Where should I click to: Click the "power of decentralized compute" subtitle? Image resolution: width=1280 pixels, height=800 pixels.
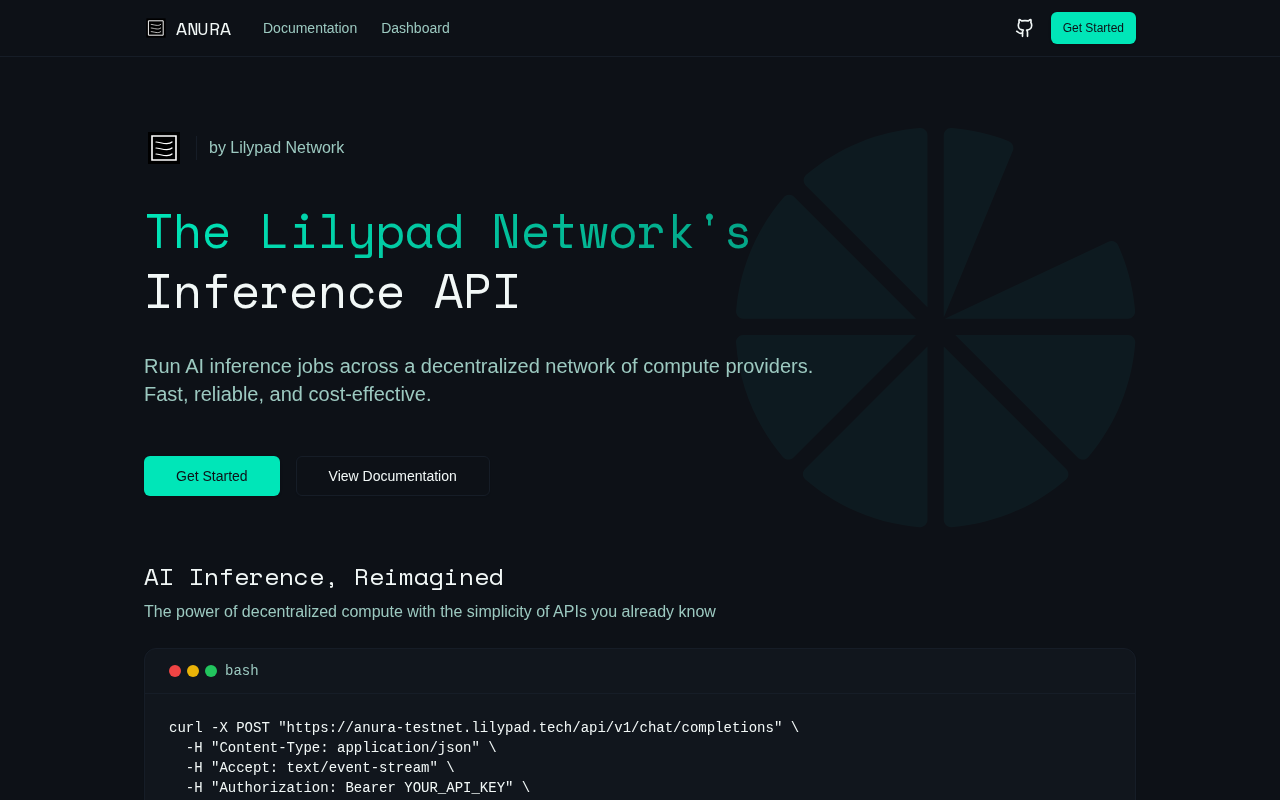(x=430, y=612)
